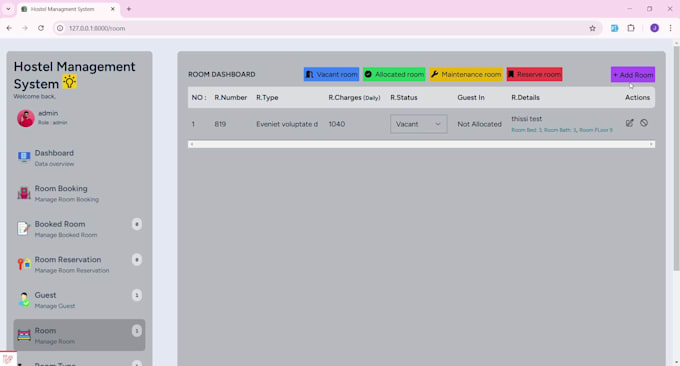The image size is (680, 366).
Task: Go forward in browser history
Action: tap(25, 28)
